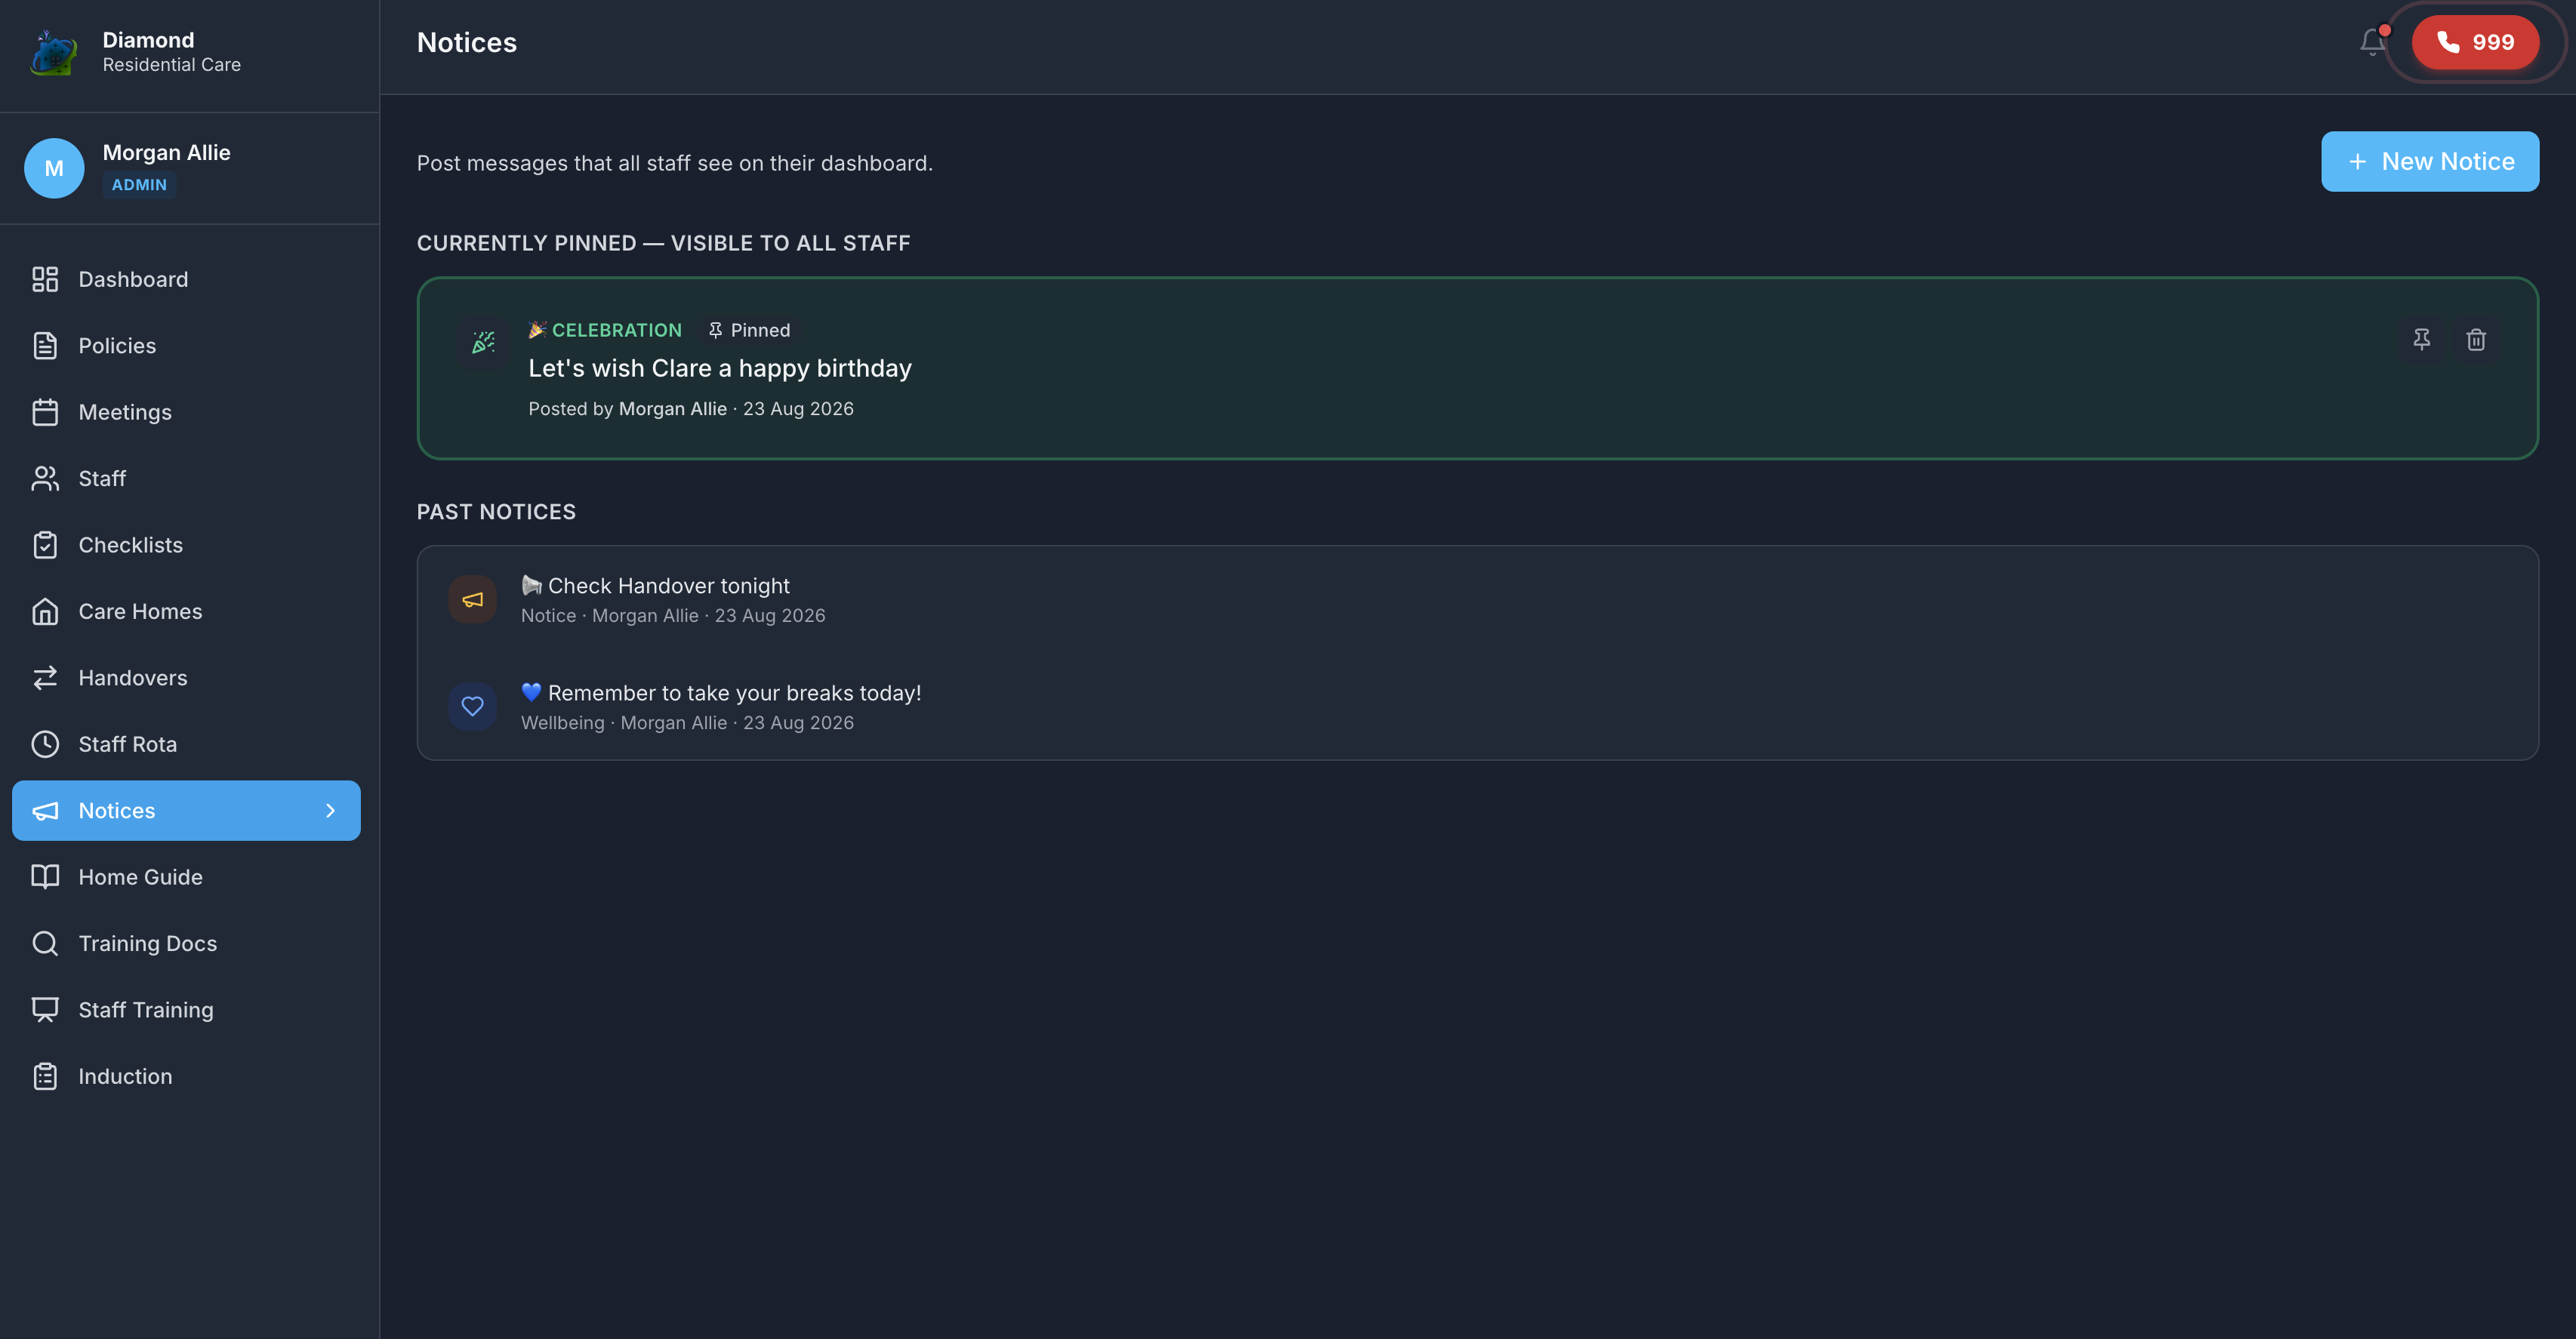Click the celebration party popper icon
This screenshot has height=1339, width=2576.
pyautogui.click(x=483, y=343)
